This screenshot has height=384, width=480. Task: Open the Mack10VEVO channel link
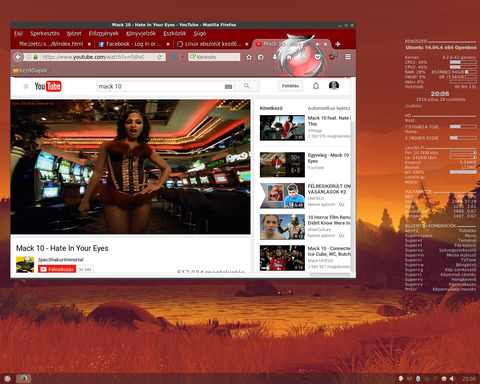pyautogui.click(x=320, y=261)
